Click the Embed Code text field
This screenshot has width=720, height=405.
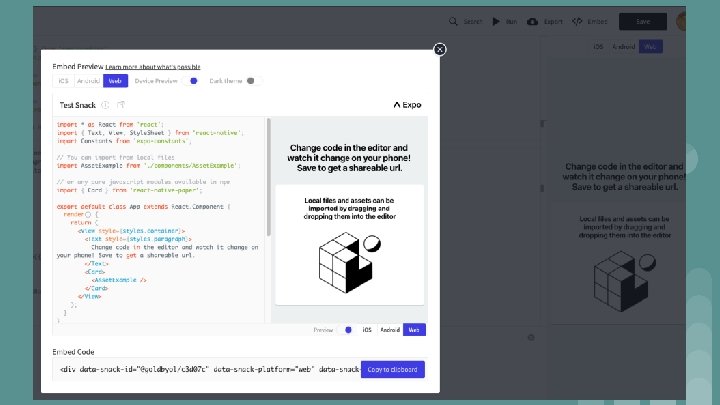207,369
